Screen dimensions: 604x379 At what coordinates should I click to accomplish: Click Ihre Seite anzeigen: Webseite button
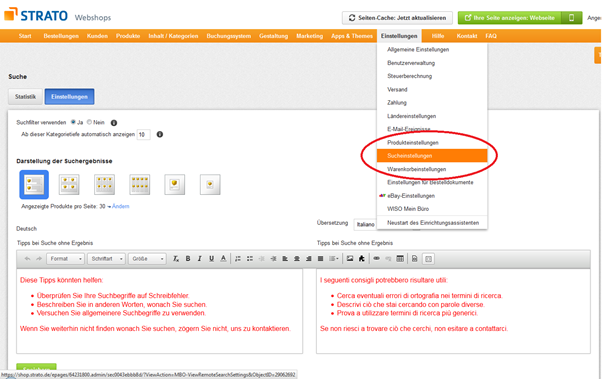(x=510, y=18)
